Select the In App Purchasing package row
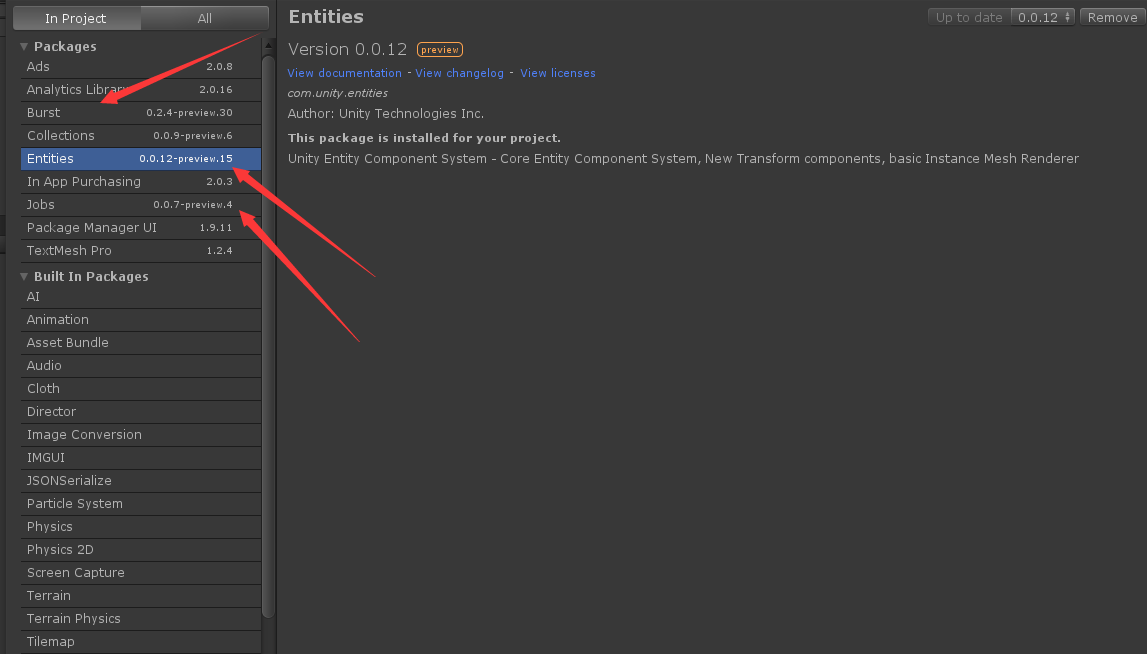The image size is (1147, 654). click(140, 181)
